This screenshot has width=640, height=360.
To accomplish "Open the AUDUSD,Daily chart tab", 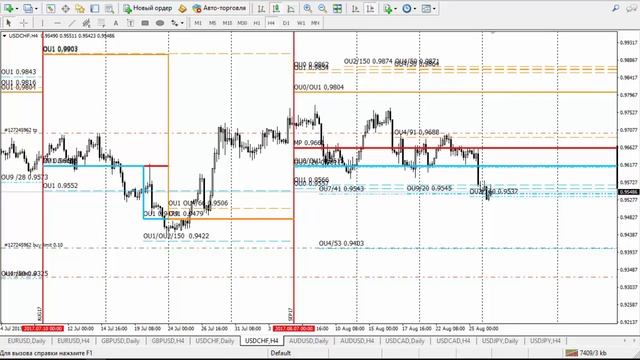I will click(x=309, y=340).
